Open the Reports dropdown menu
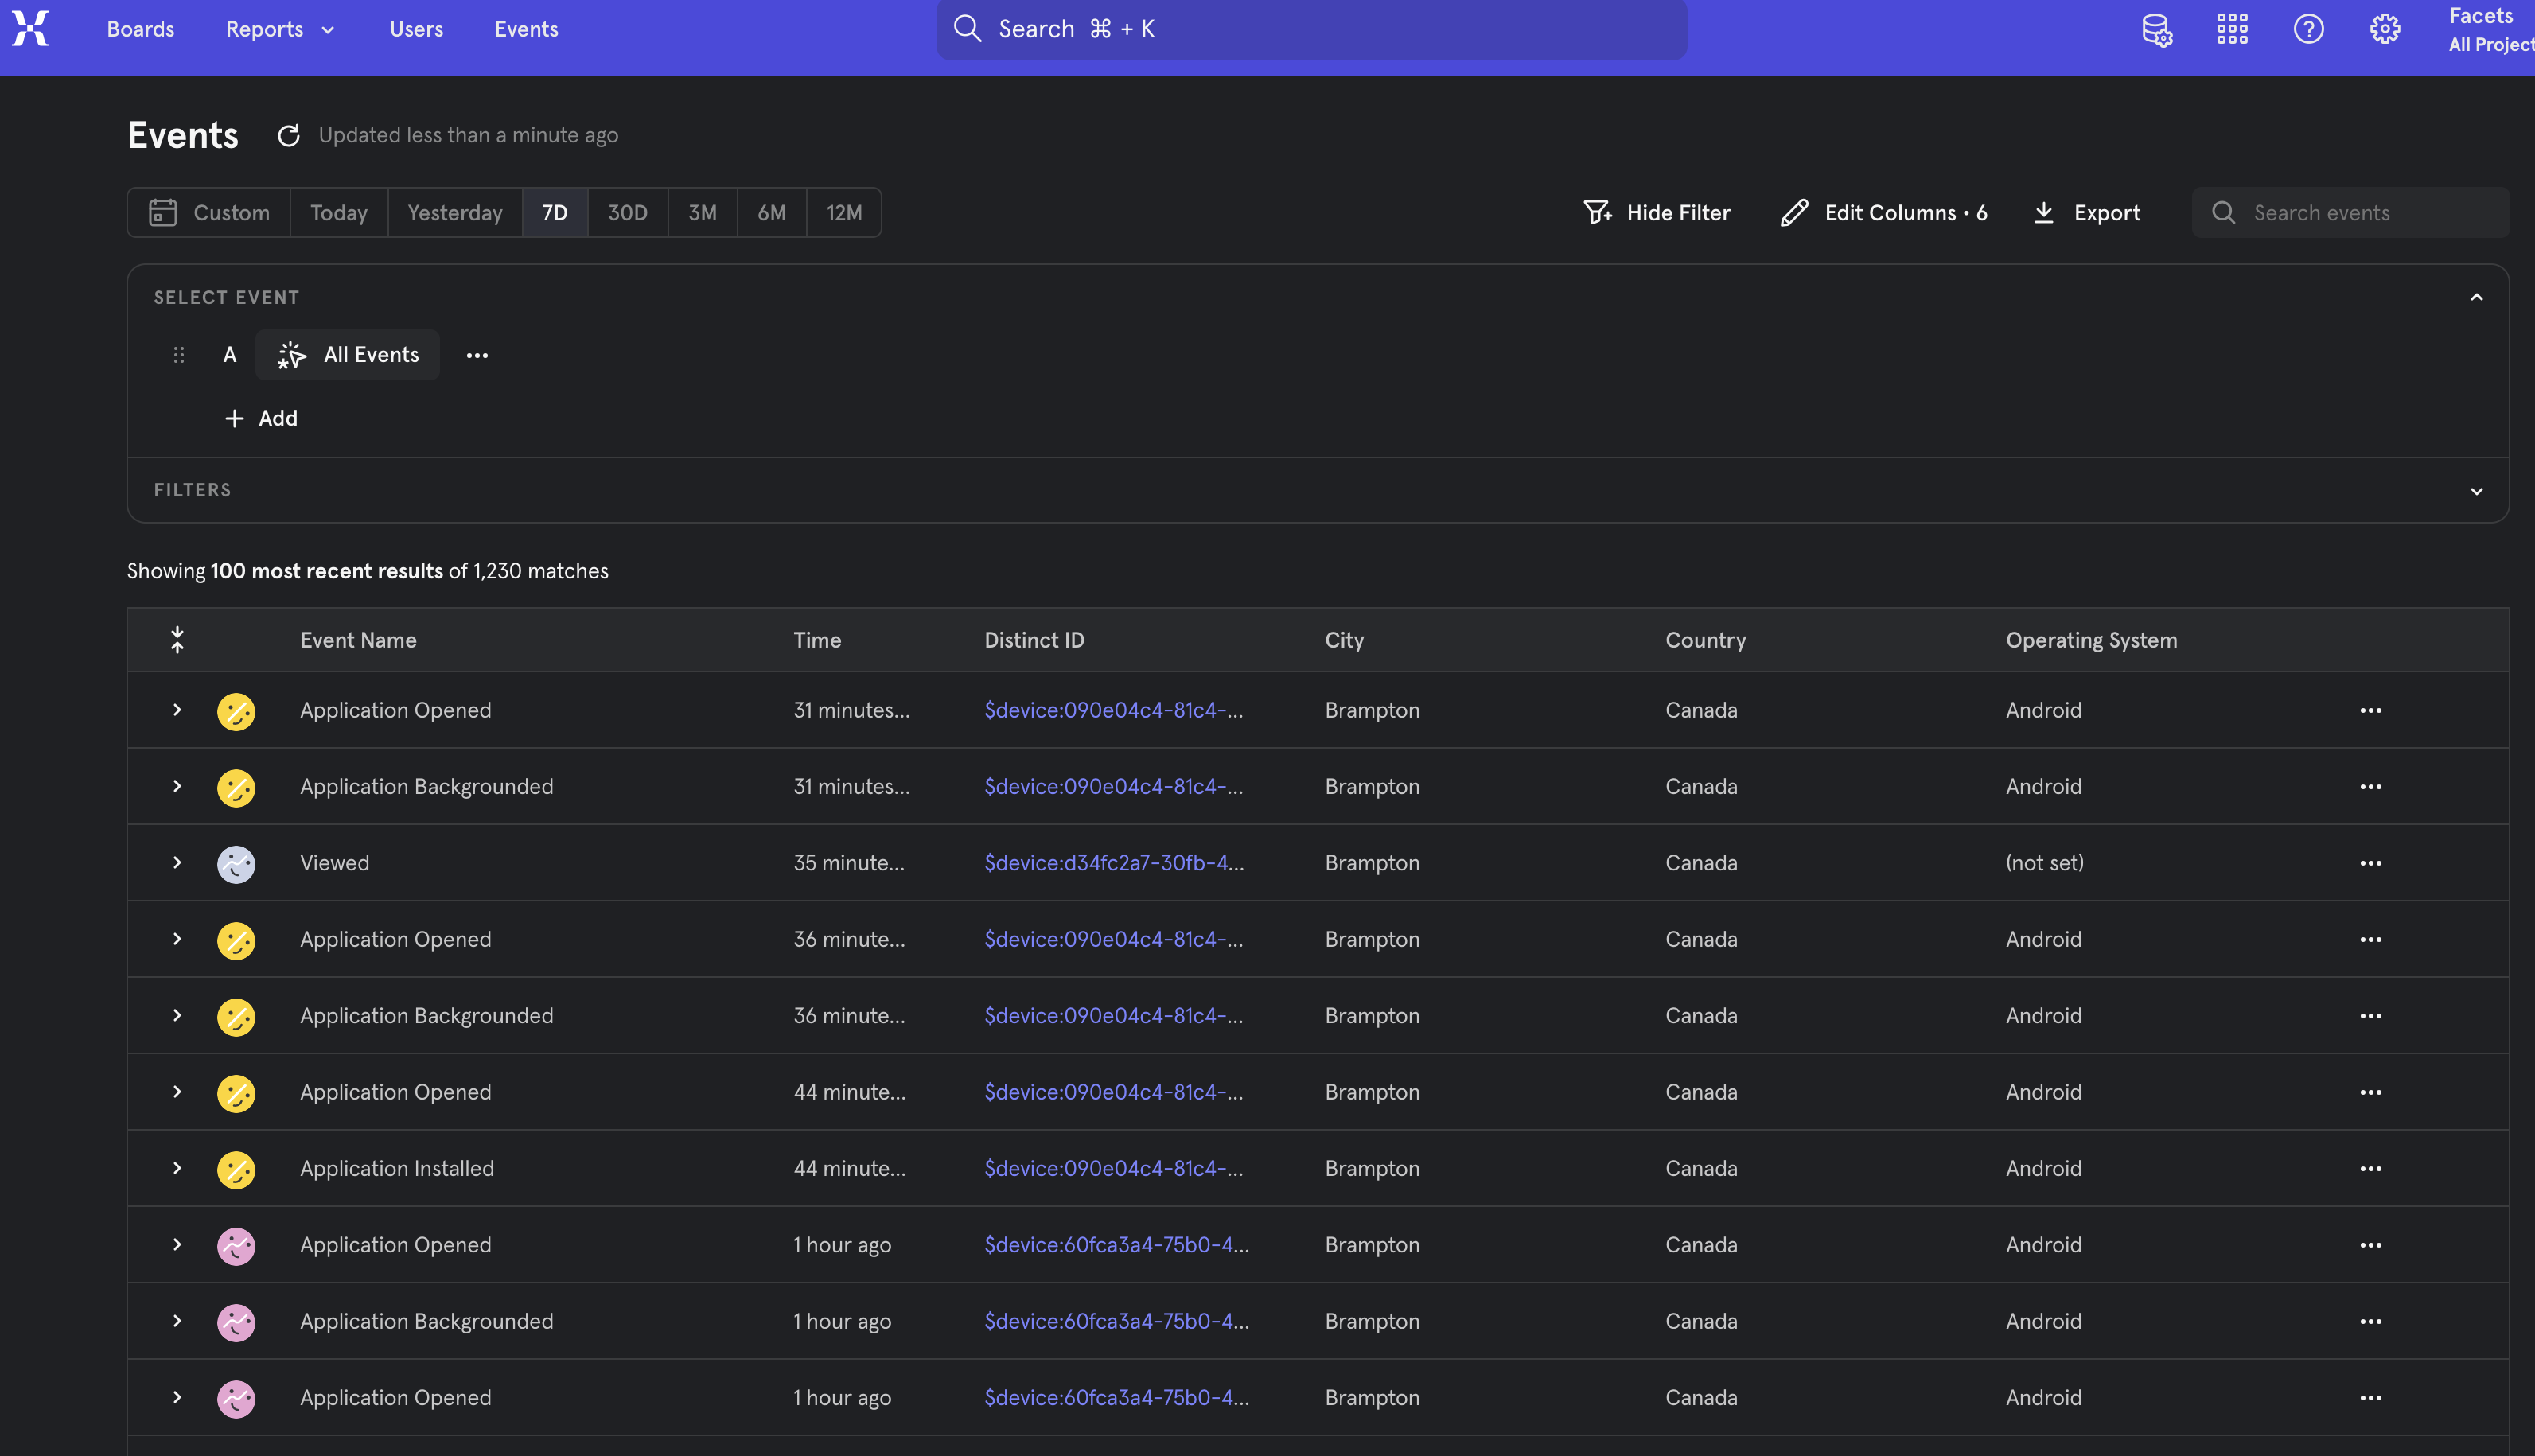 click(279, 29)
